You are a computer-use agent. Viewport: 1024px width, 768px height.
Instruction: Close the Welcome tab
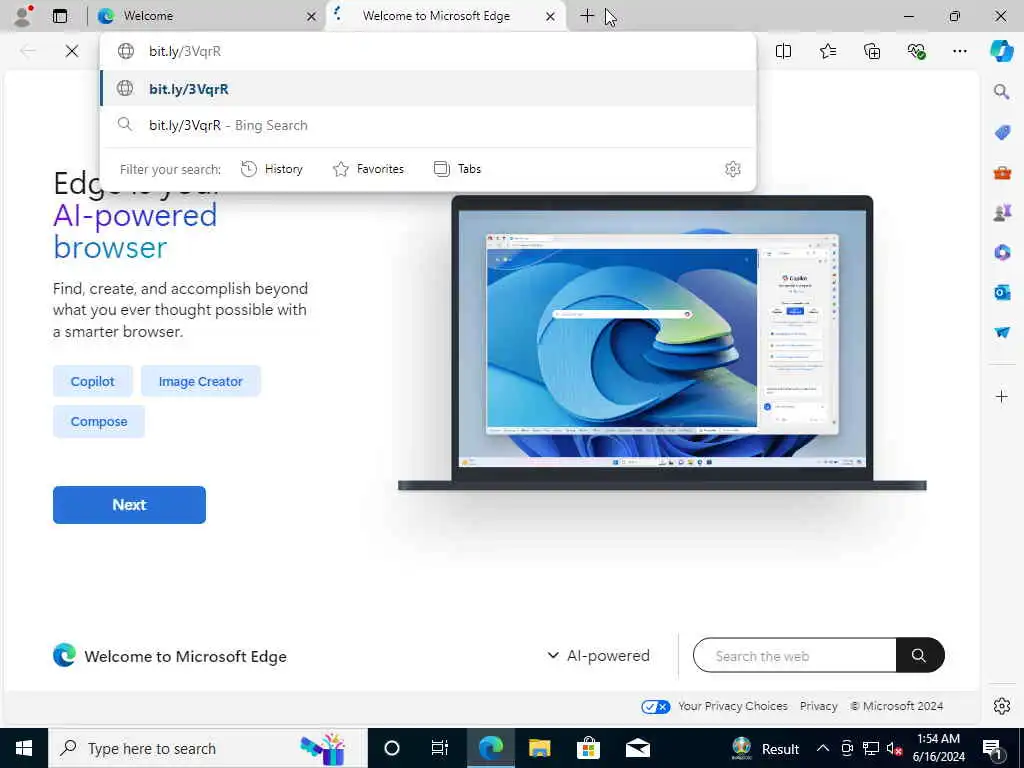[312, 16]
